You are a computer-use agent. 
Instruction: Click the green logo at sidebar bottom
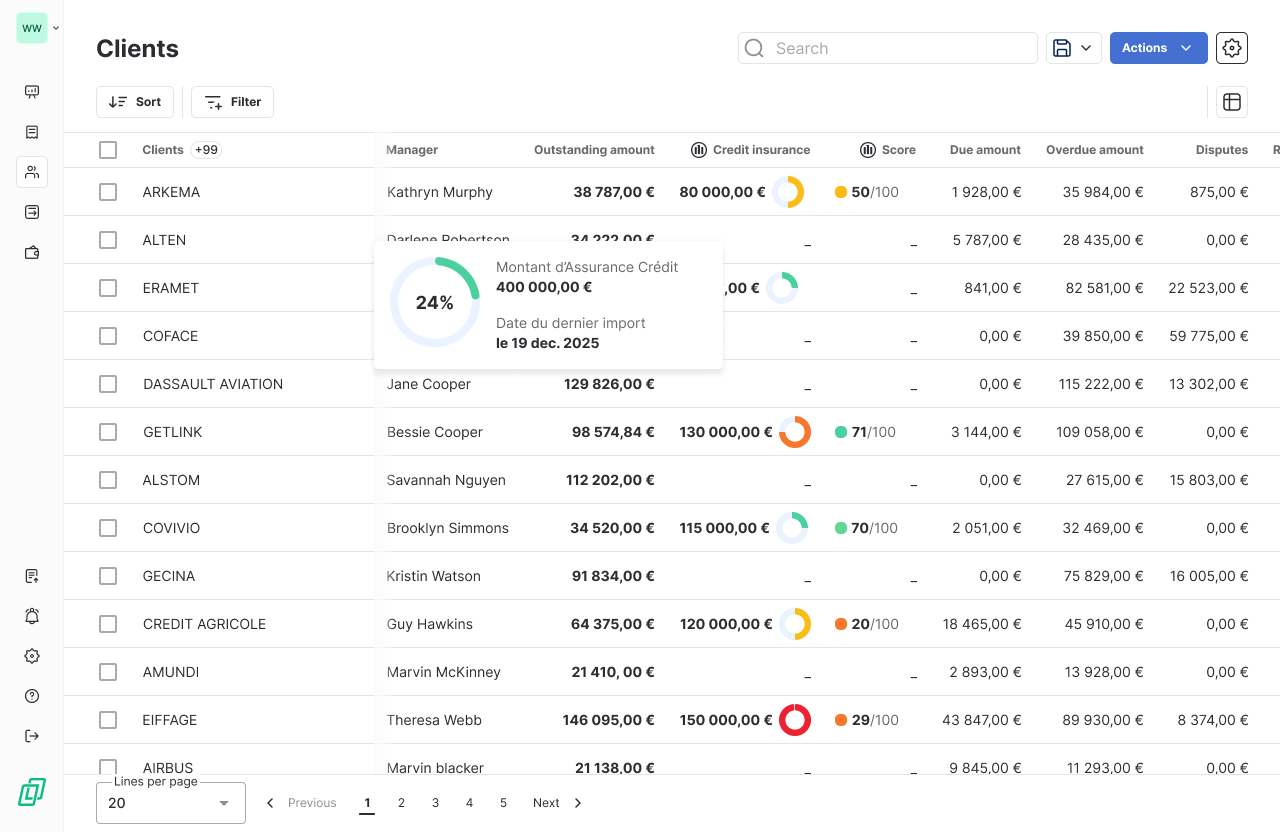point(32,792)
